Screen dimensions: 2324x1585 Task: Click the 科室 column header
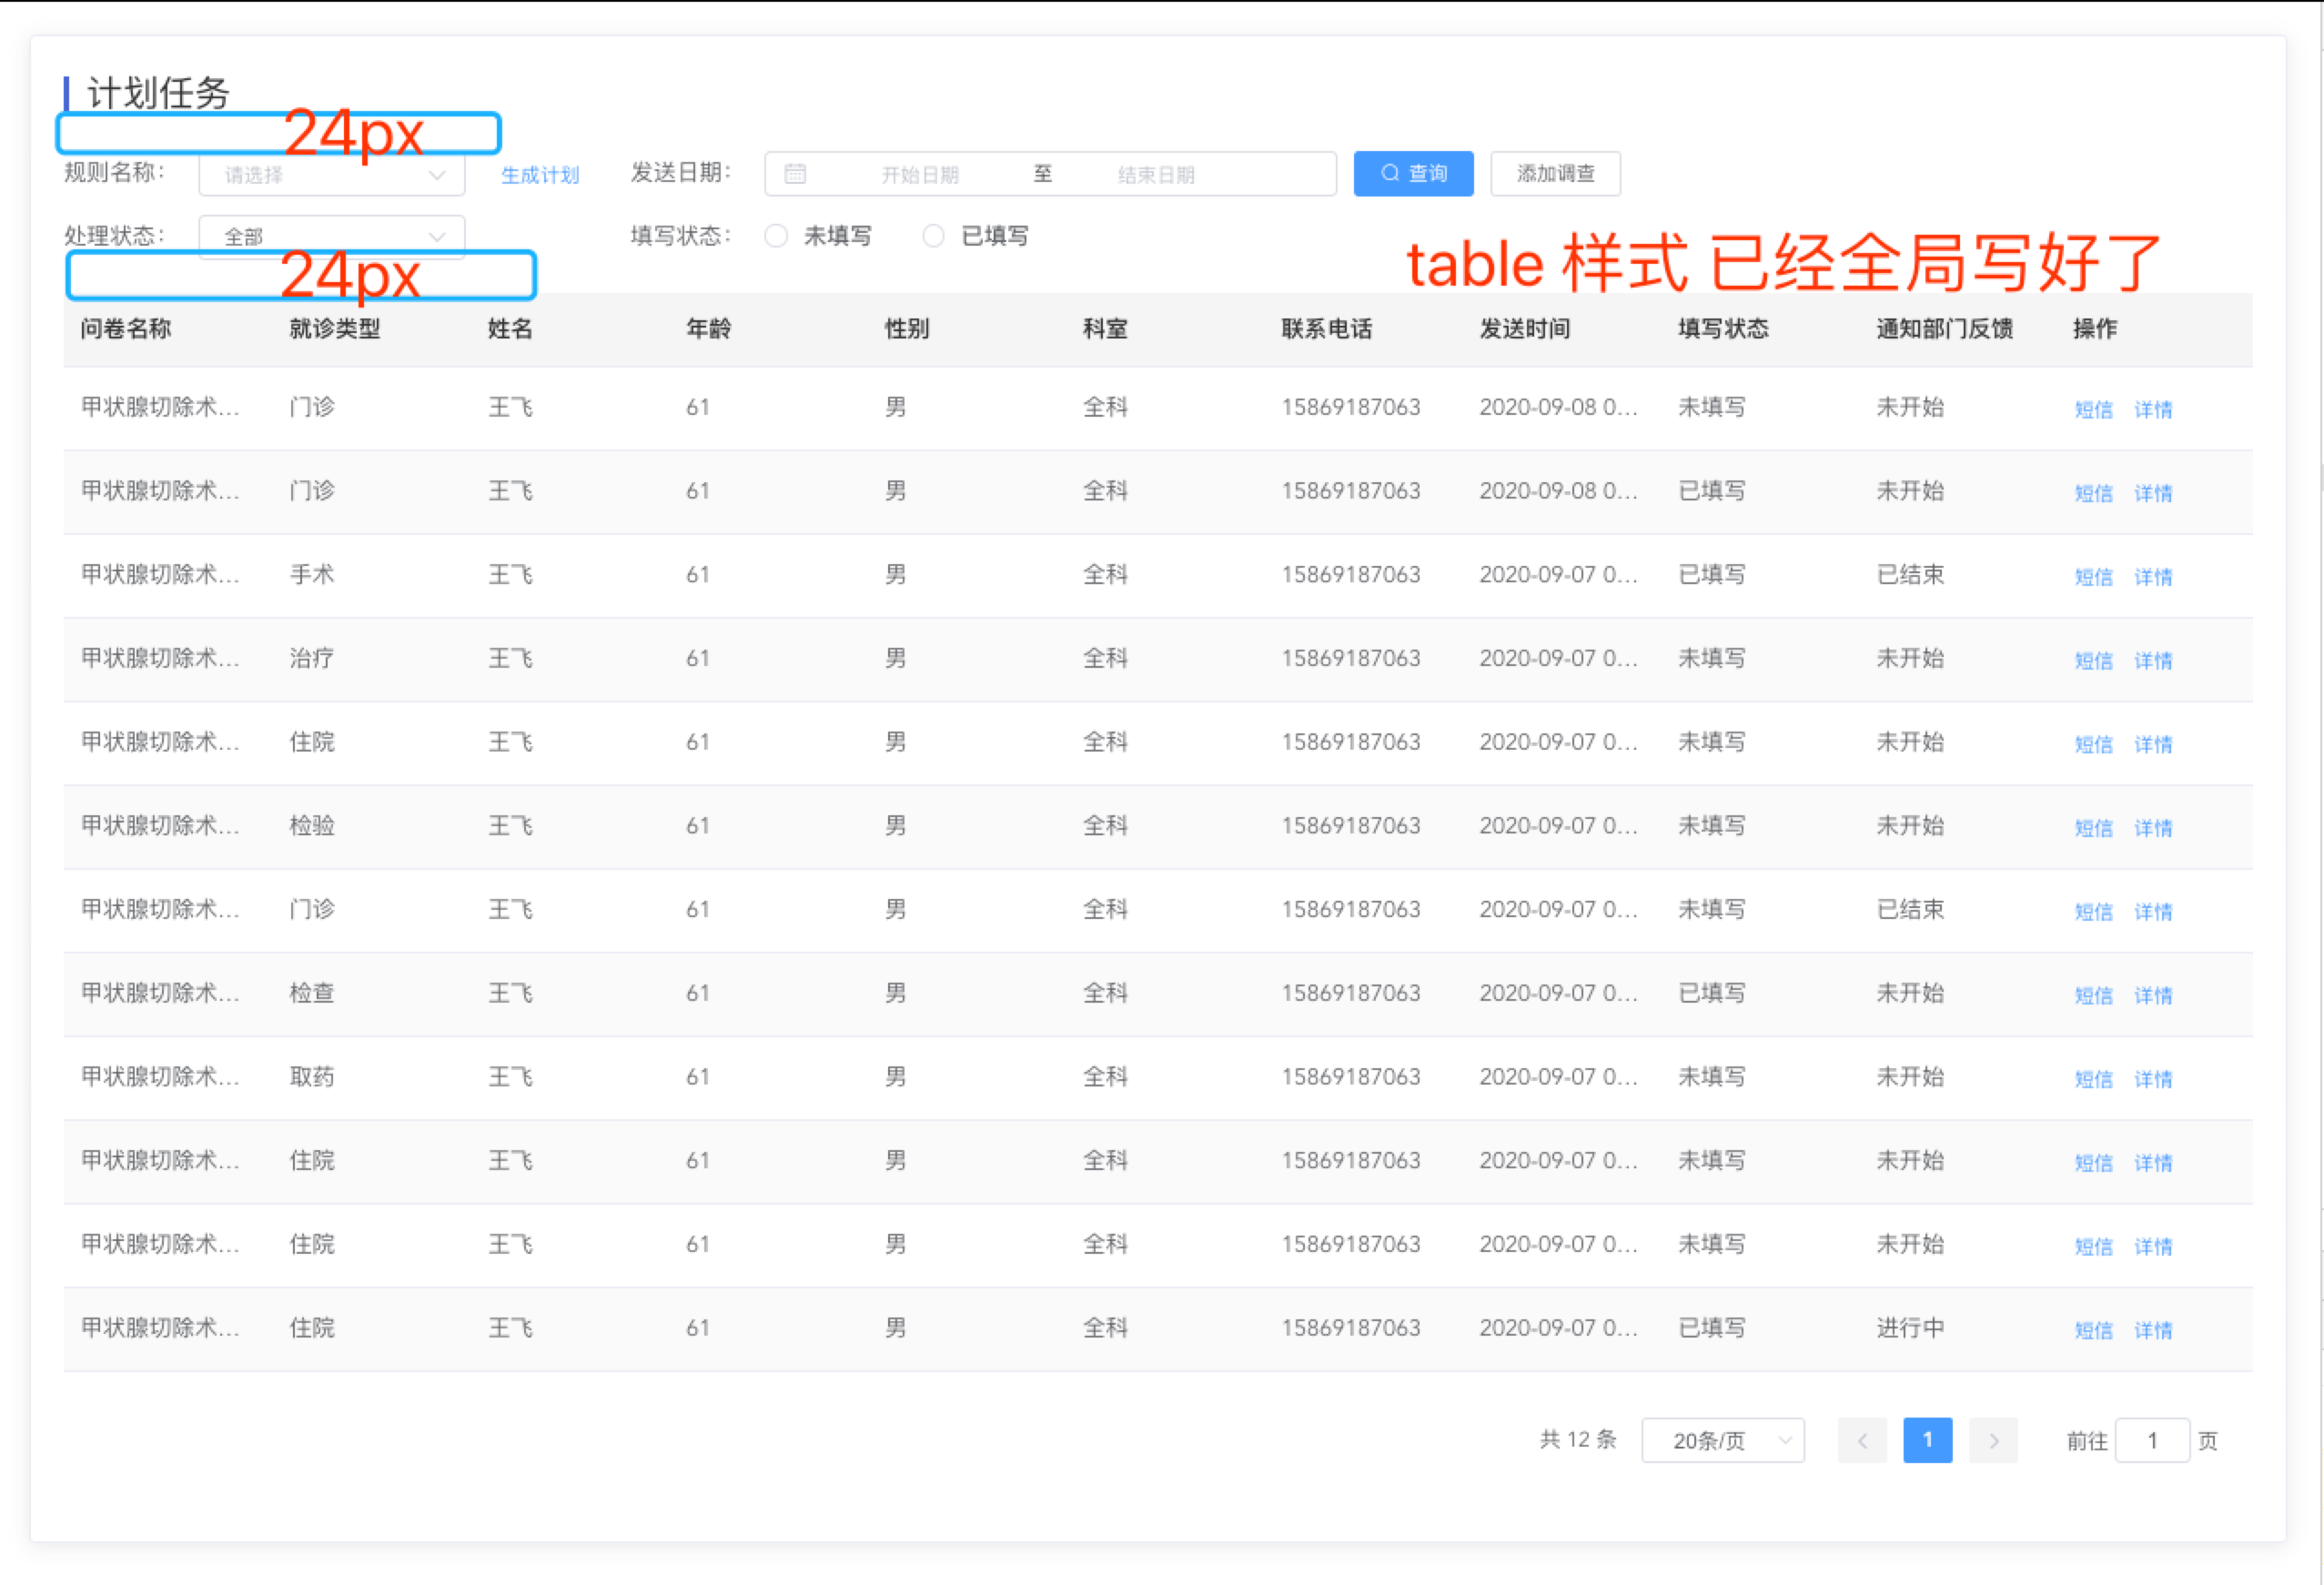pos(1105,329)
